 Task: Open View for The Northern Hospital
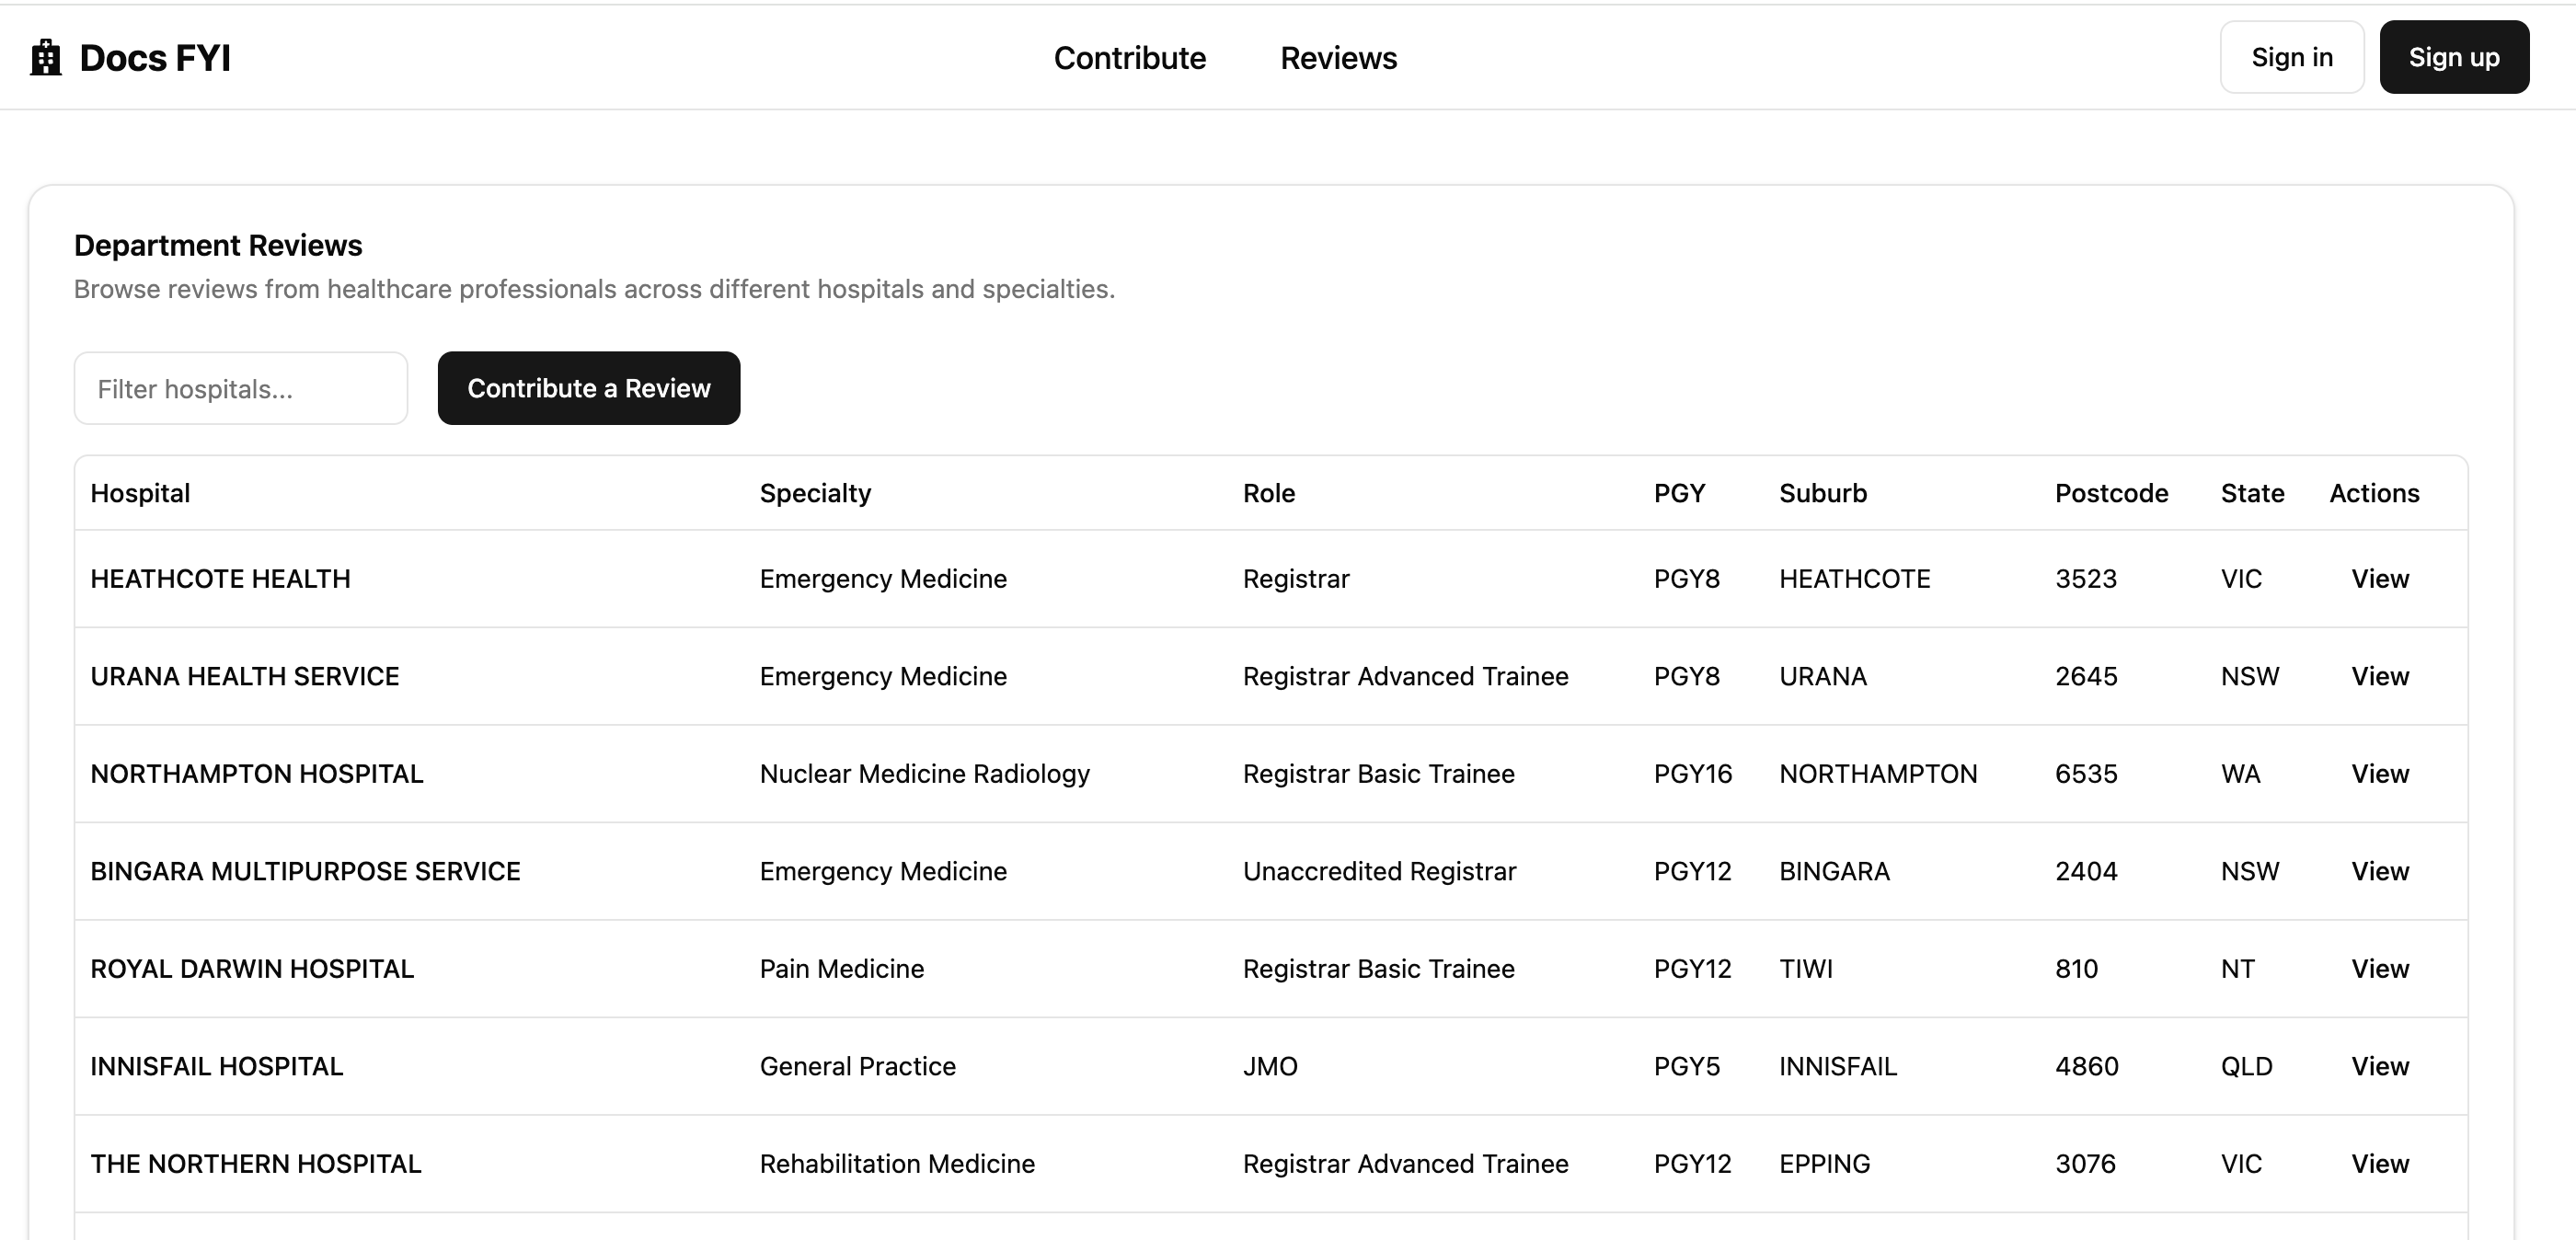point(2379,1164)
